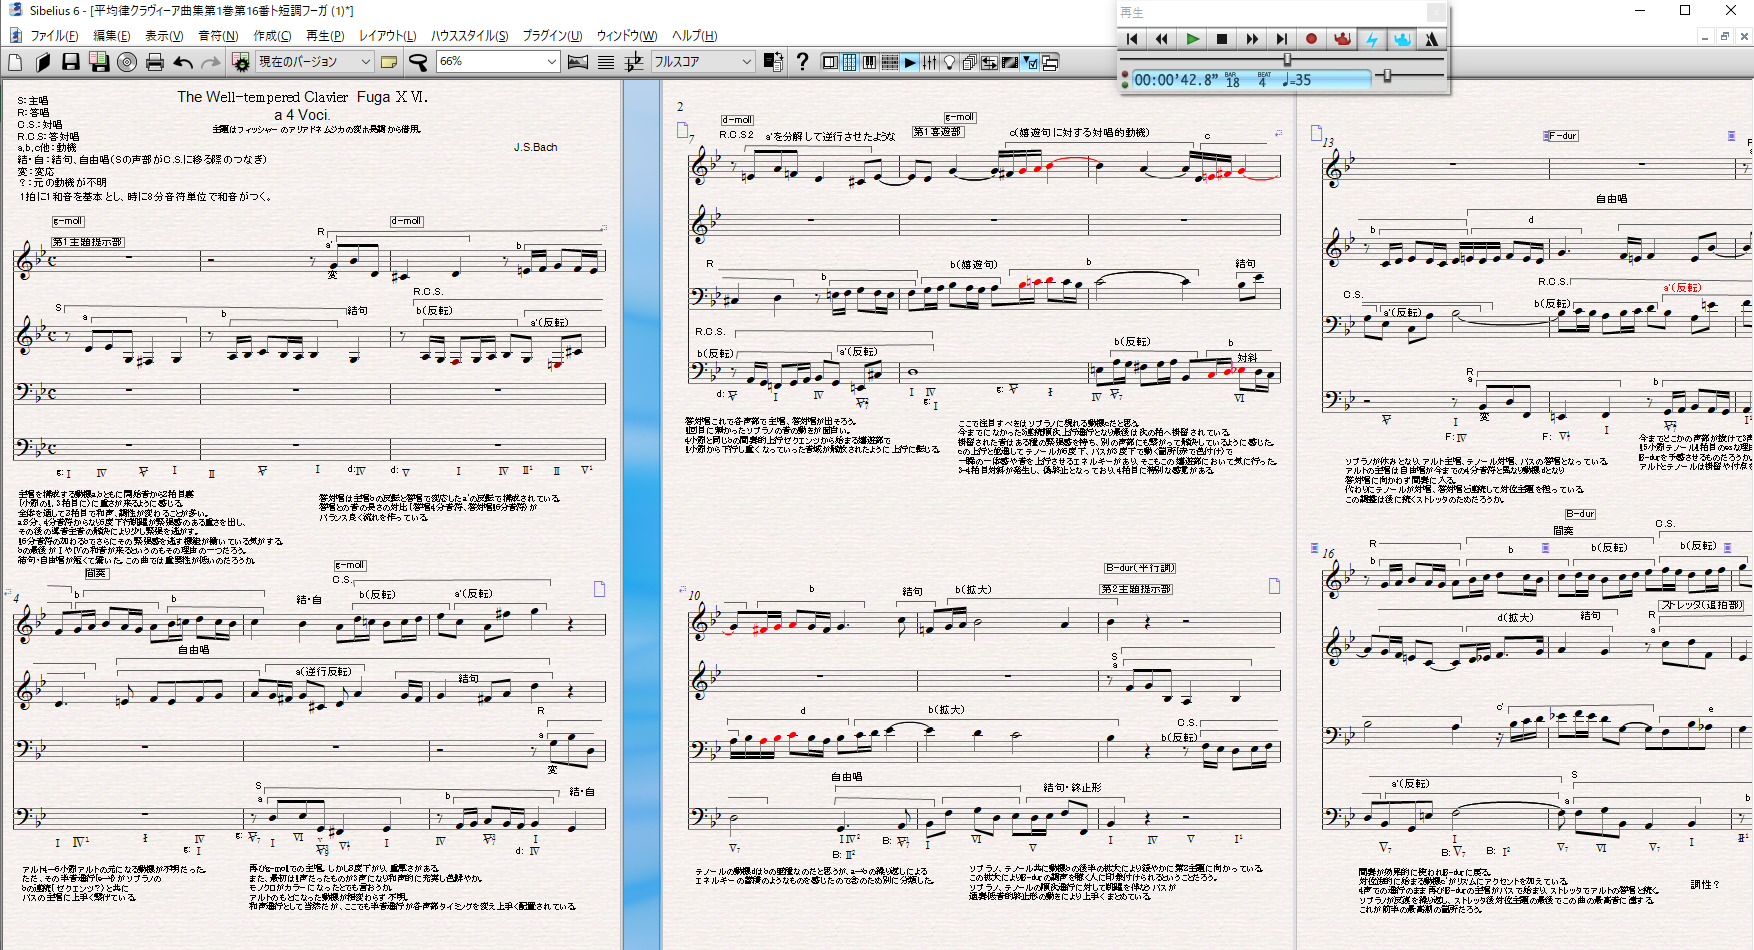The width and height of the screenshot is (1754, 950).
Task: Move playback line to end
Action: [1282, 39]
